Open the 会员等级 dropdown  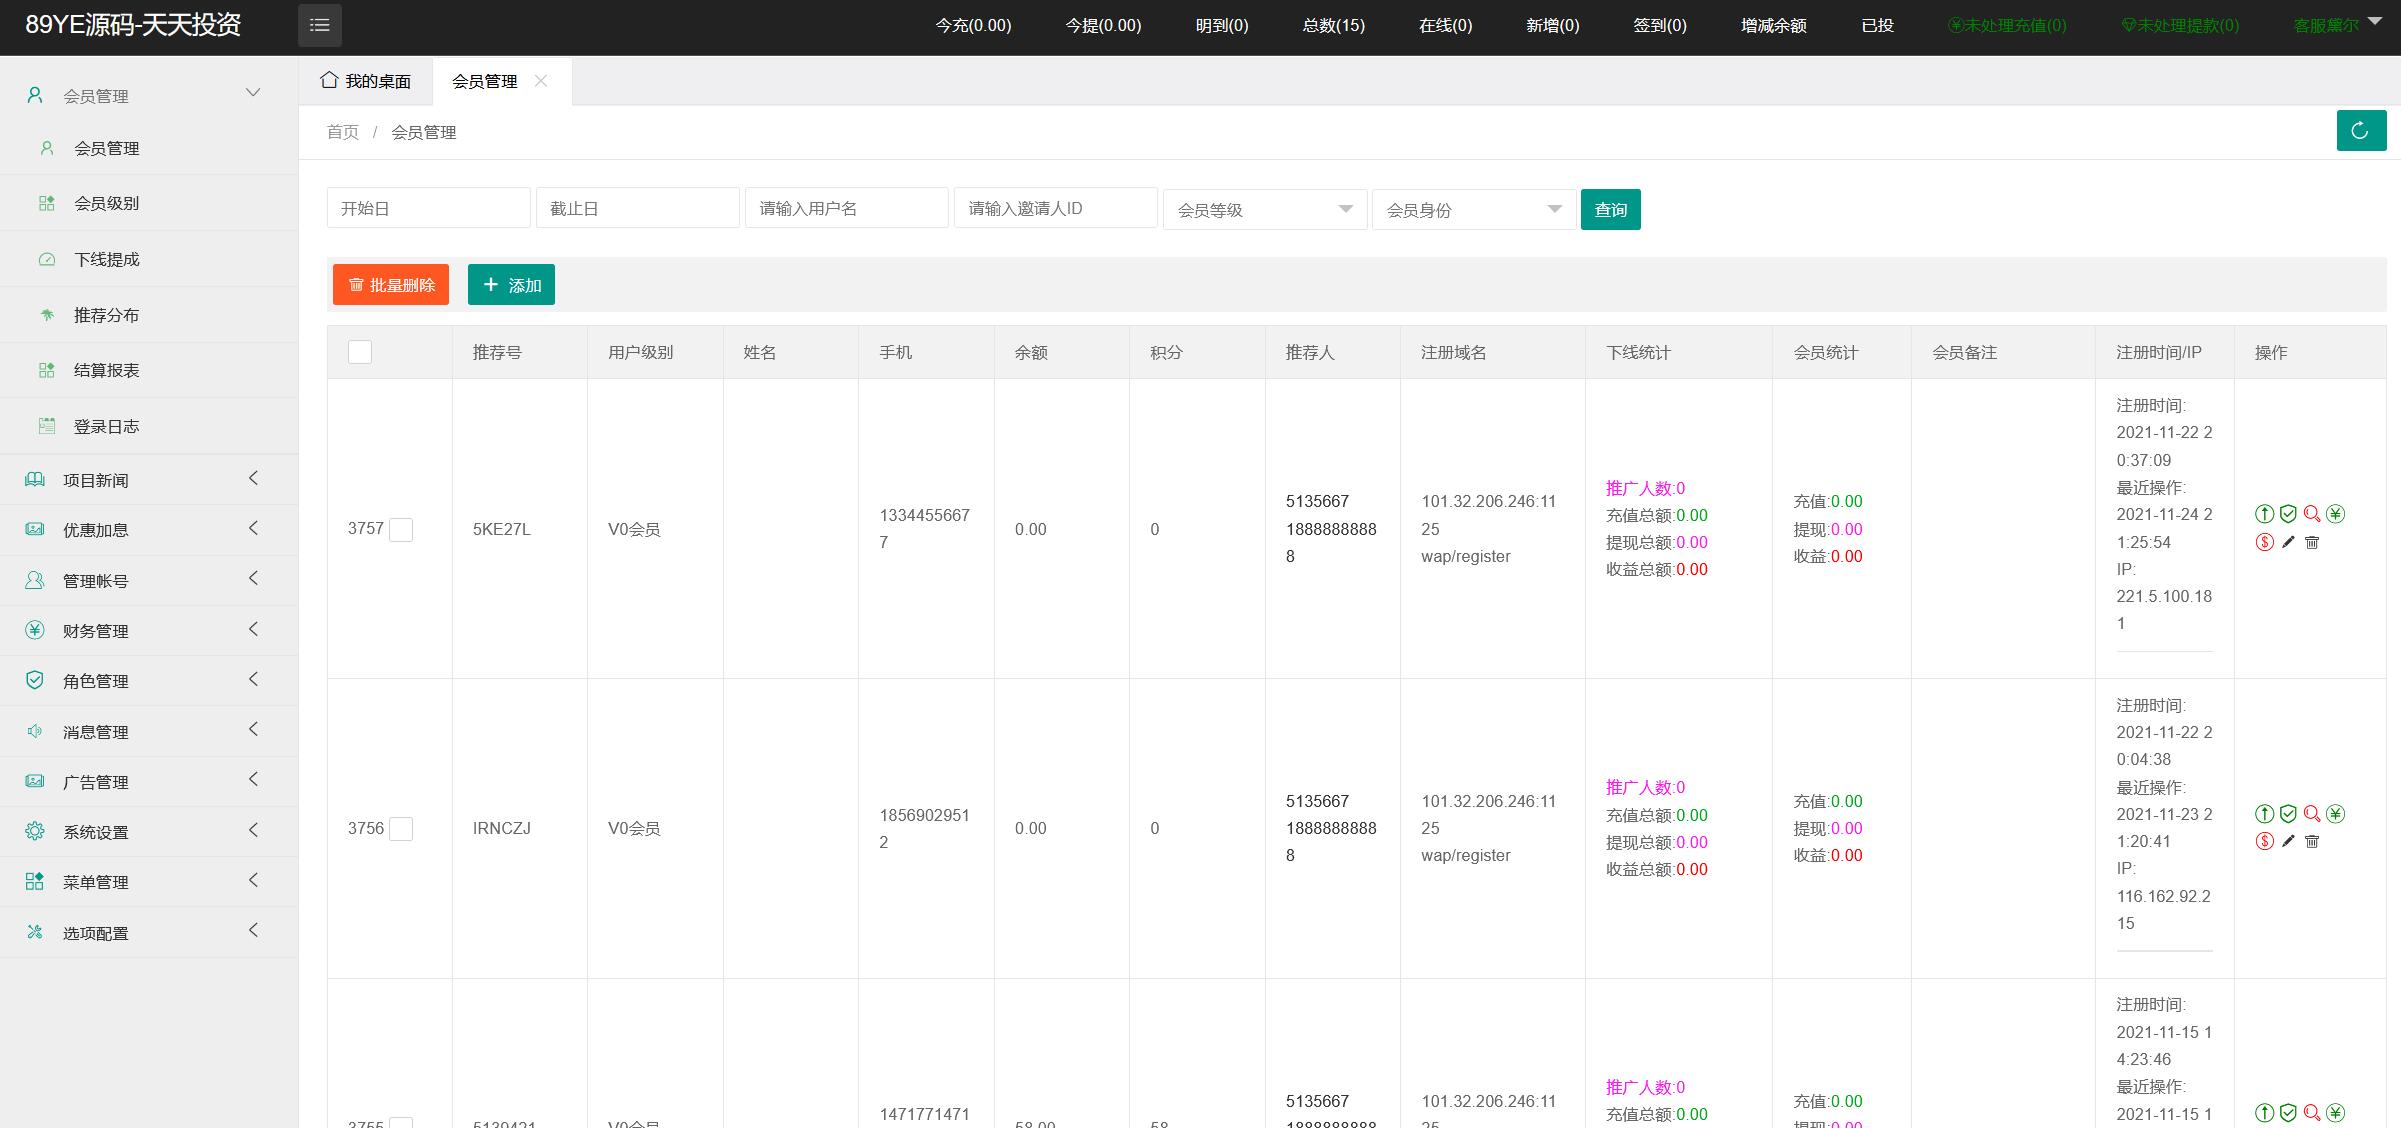[1264, 209]
